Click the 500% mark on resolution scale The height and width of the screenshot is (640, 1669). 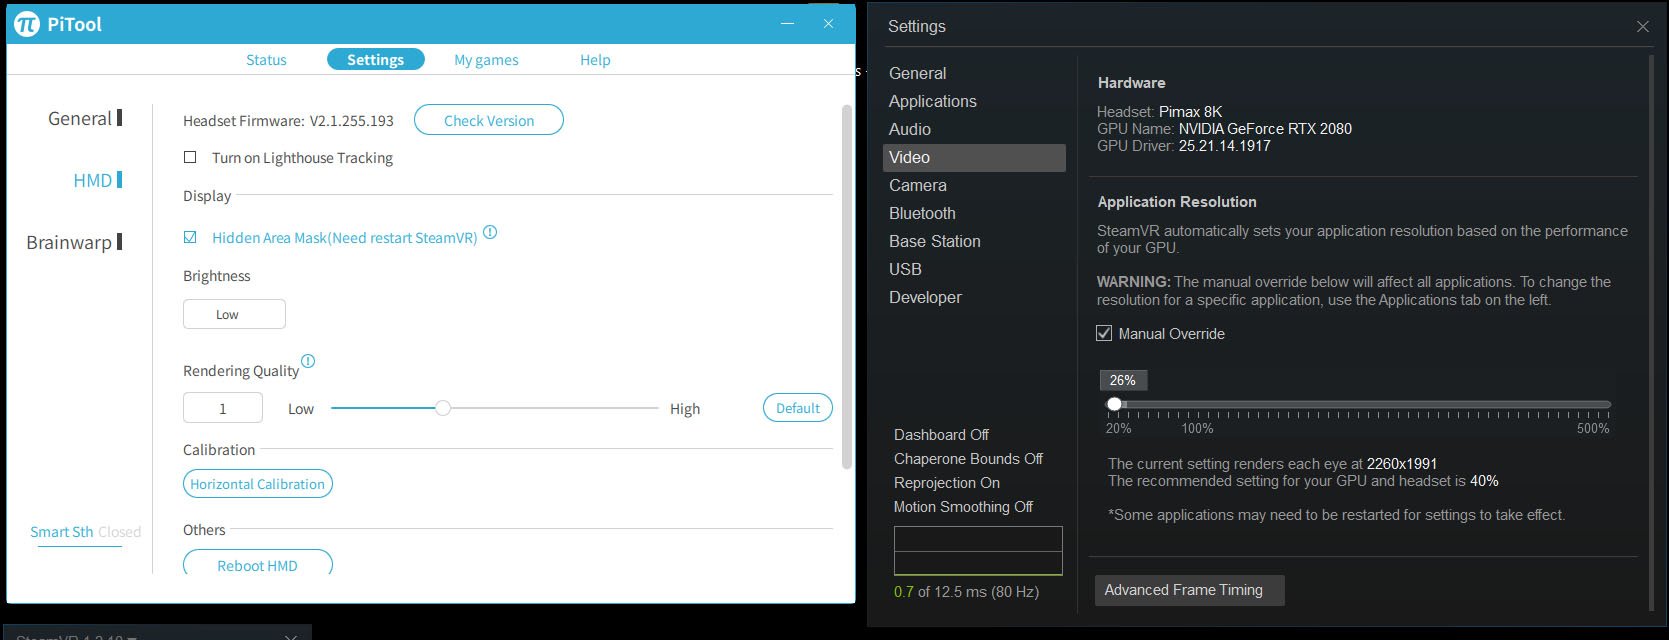[1593, 428]
